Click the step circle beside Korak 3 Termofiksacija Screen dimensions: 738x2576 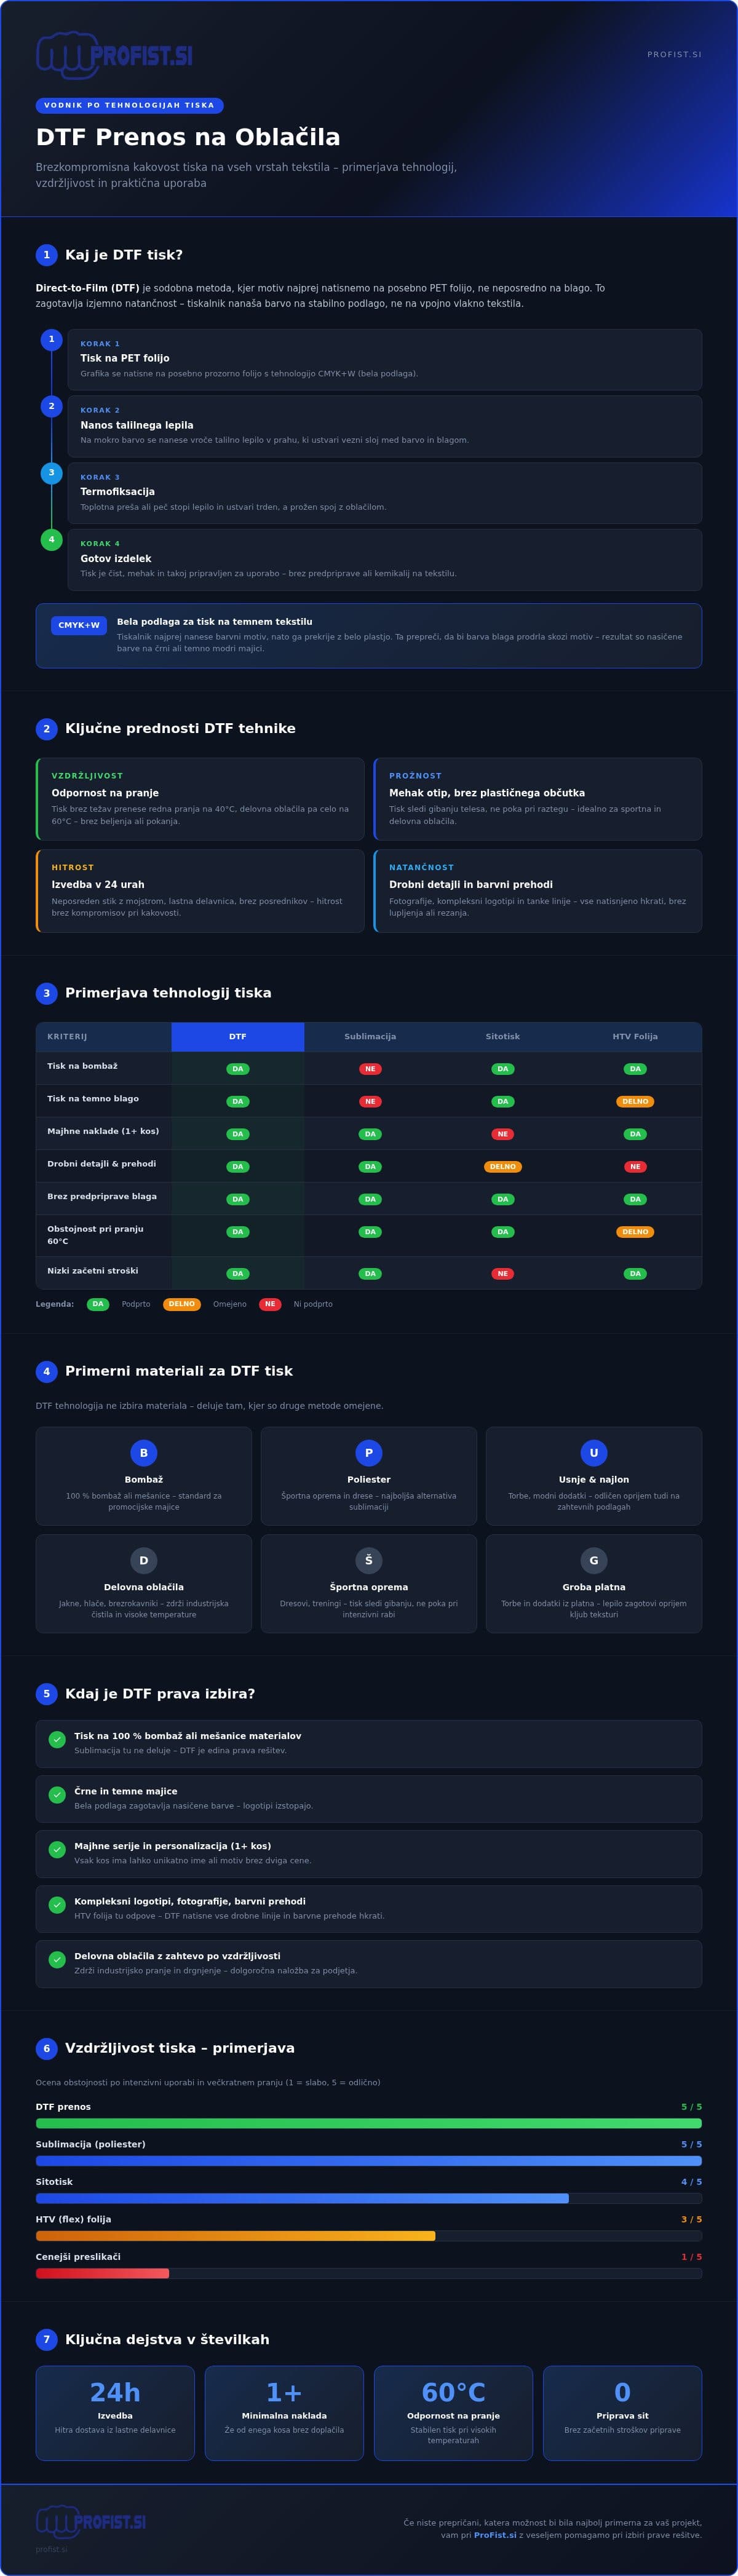pos(52,473)
